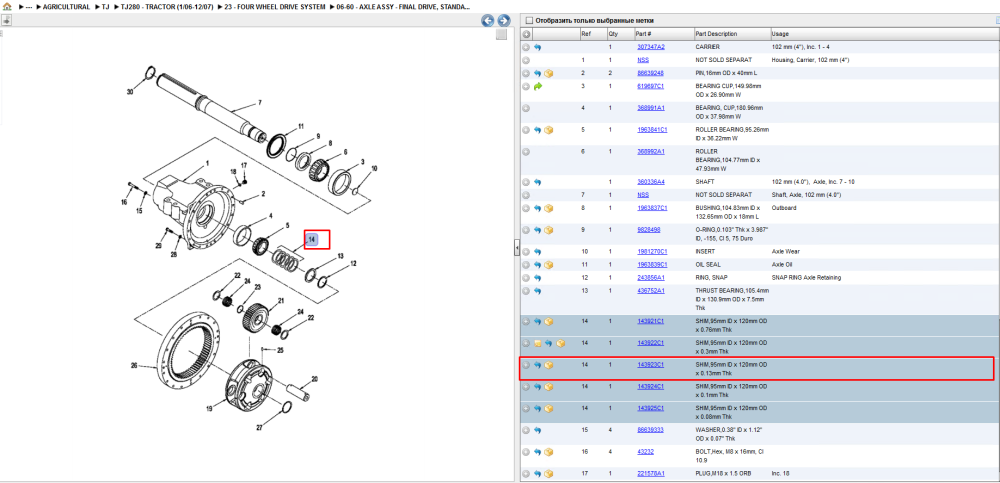
Task: Open part number link 43232
Action: (645, 452)
